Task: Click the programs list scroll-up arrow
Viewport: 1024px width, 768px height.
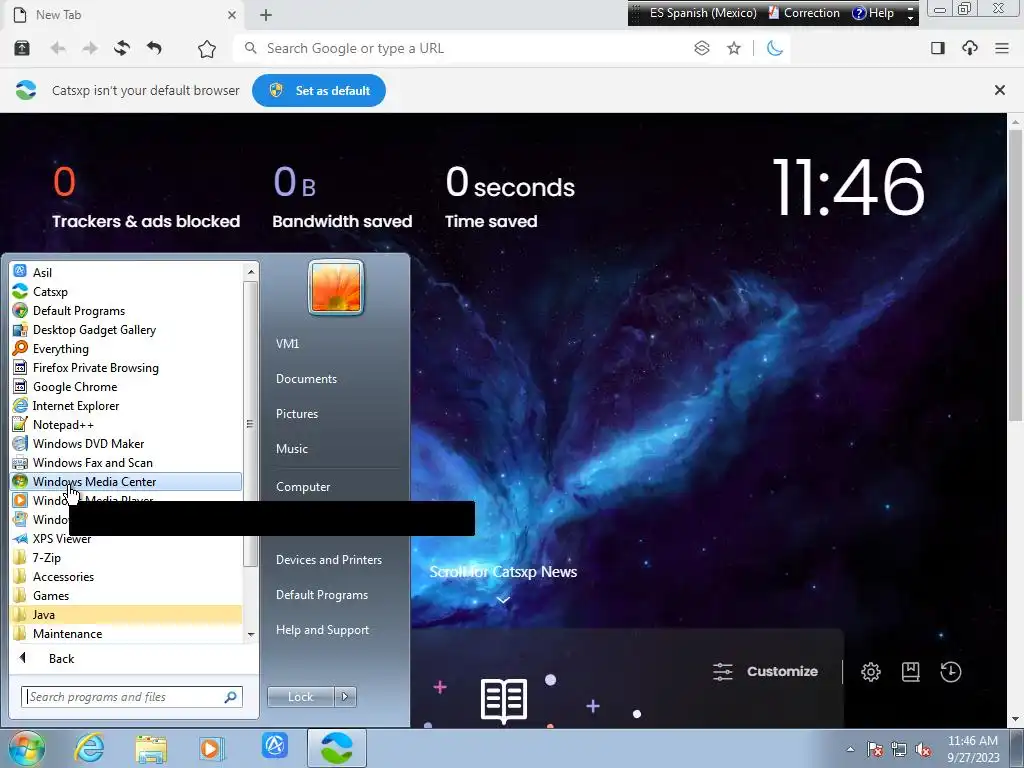Action: coord(251,271)
